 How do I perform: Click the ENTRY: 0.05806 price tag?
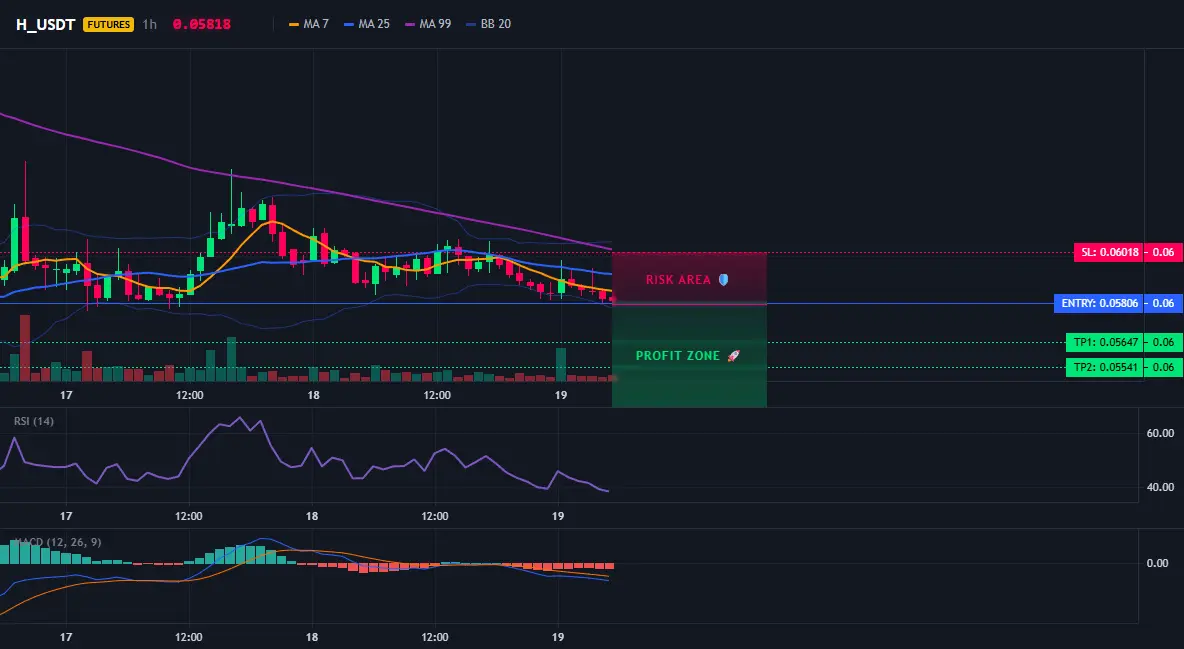coord(1099,304)
